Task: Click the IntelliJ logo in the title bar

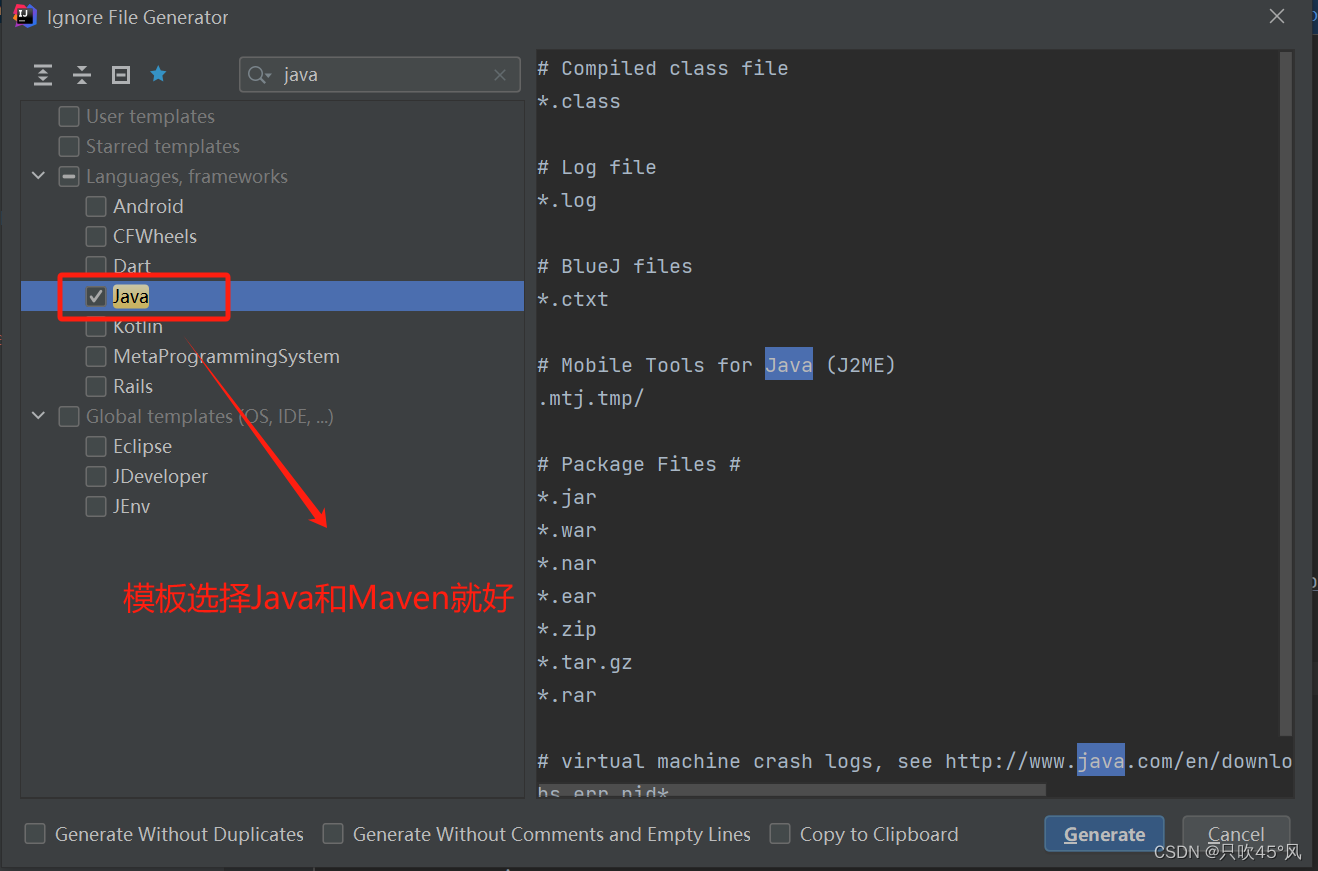Action: 24,16
